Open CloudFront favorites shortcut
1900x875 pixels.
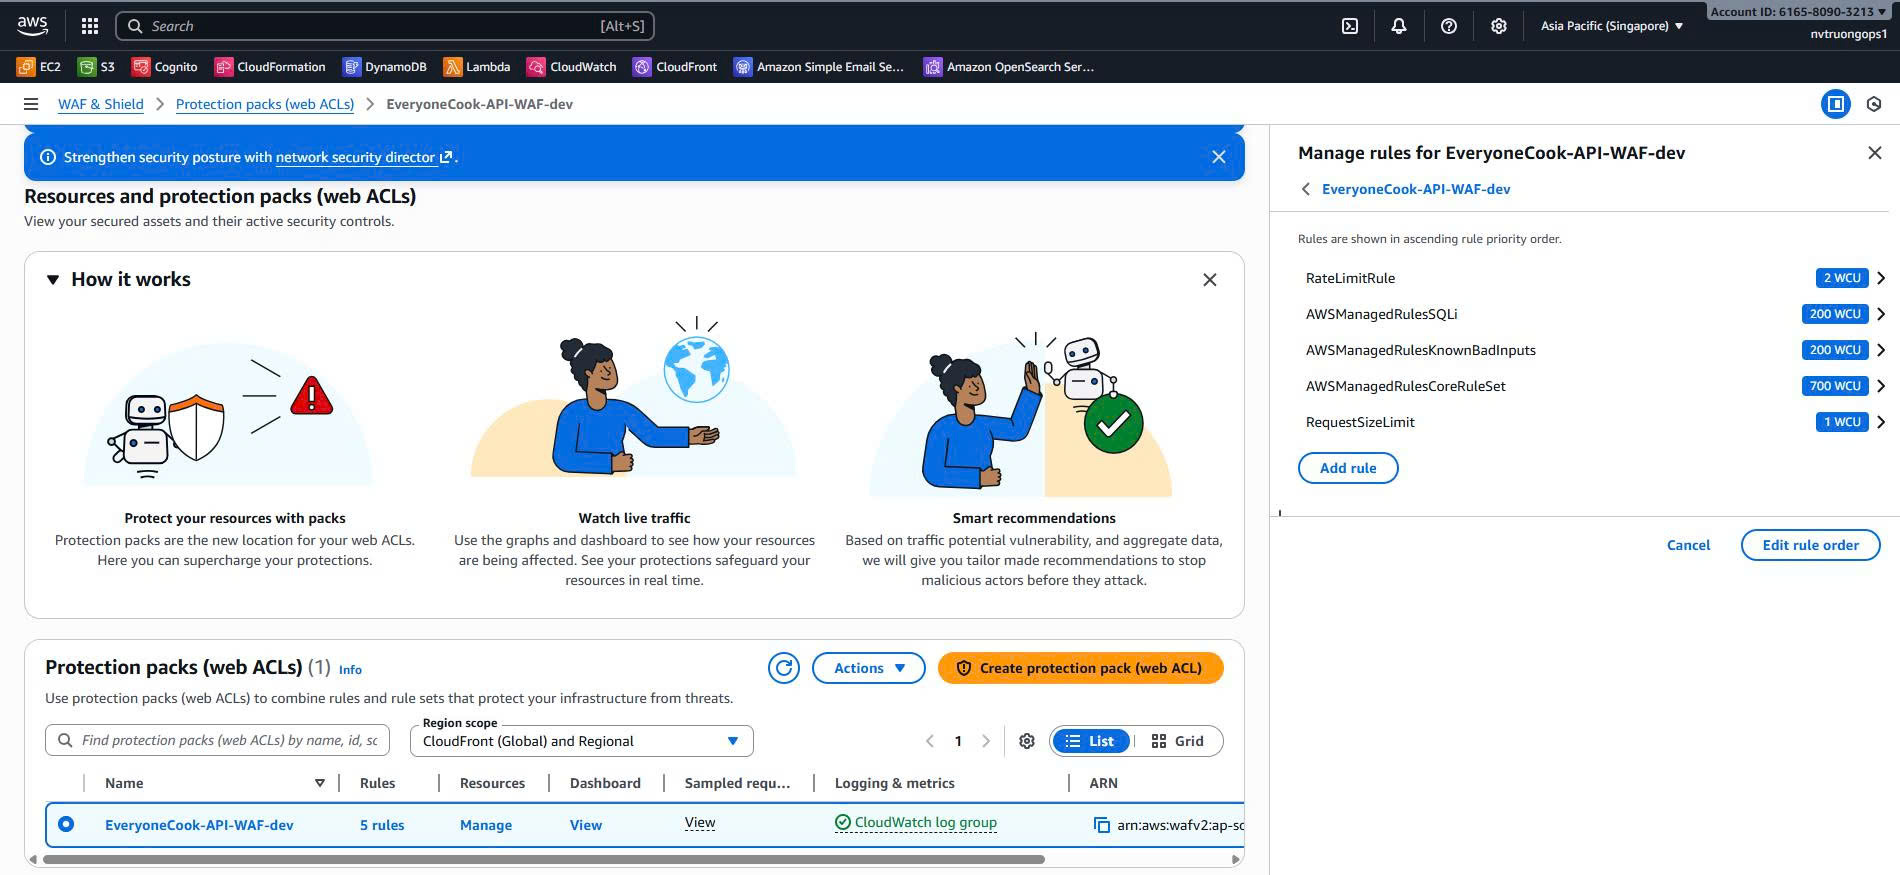click(675, 67)
